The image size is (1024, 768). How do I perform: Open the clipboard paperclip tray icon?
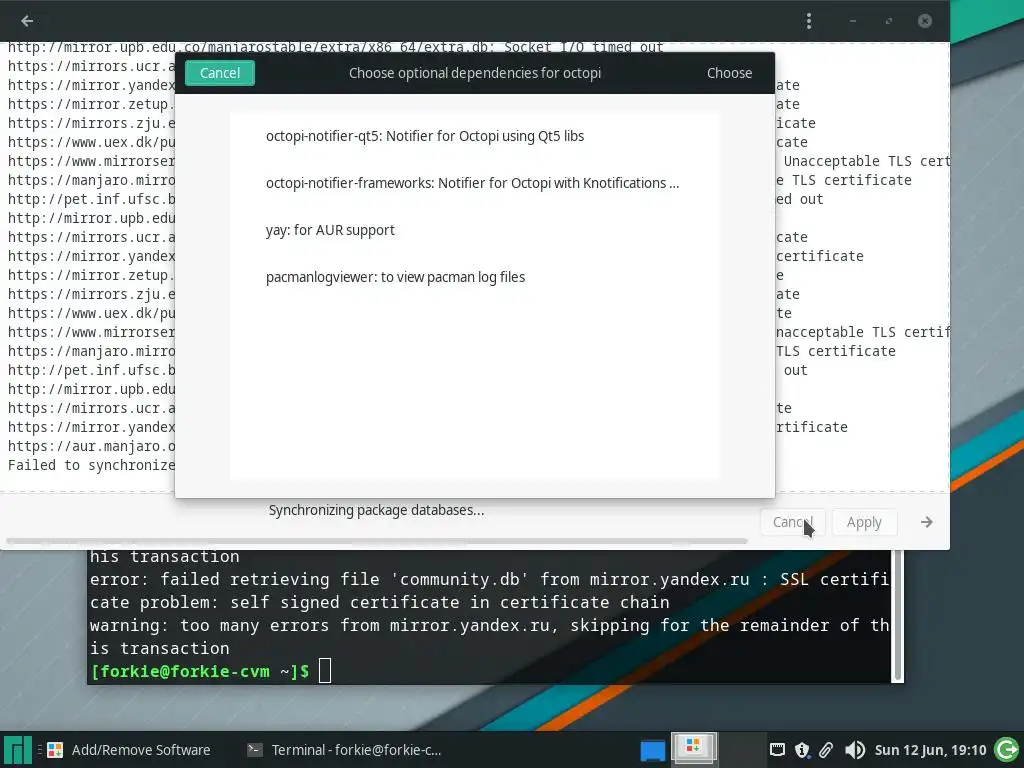pyautogui.click(x=825, y=750)
